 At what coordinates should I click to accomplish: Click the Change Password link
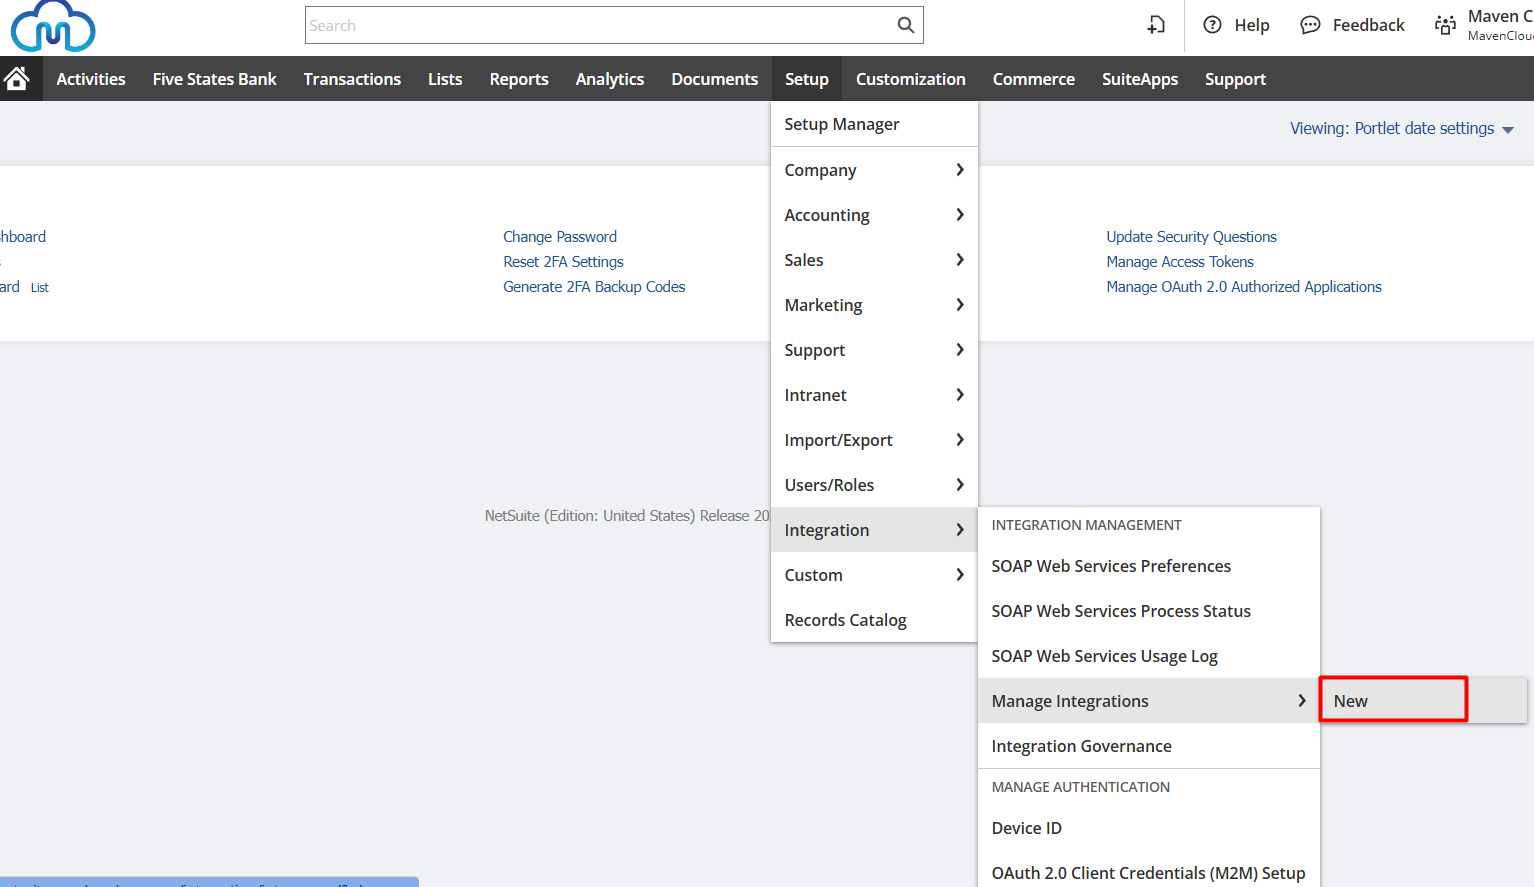[x=559, y=237]
